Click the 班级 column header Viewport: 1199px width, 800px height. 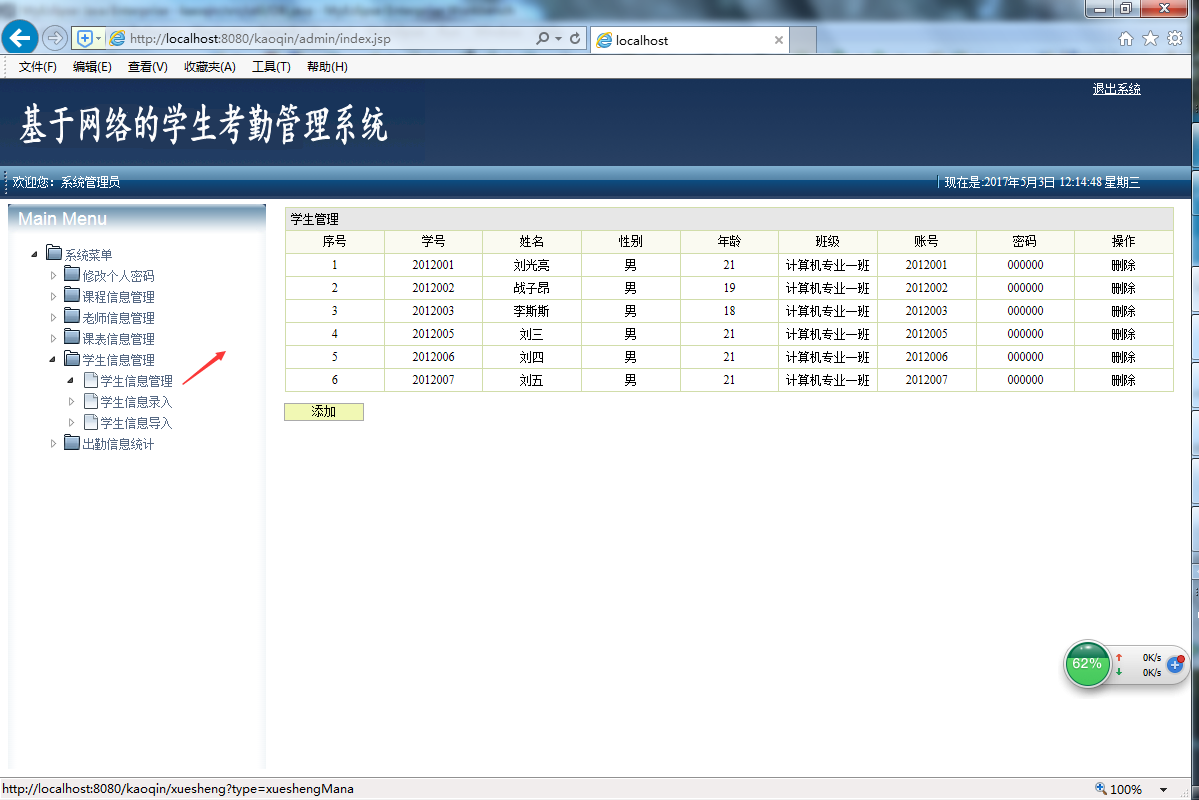point(827,242)
